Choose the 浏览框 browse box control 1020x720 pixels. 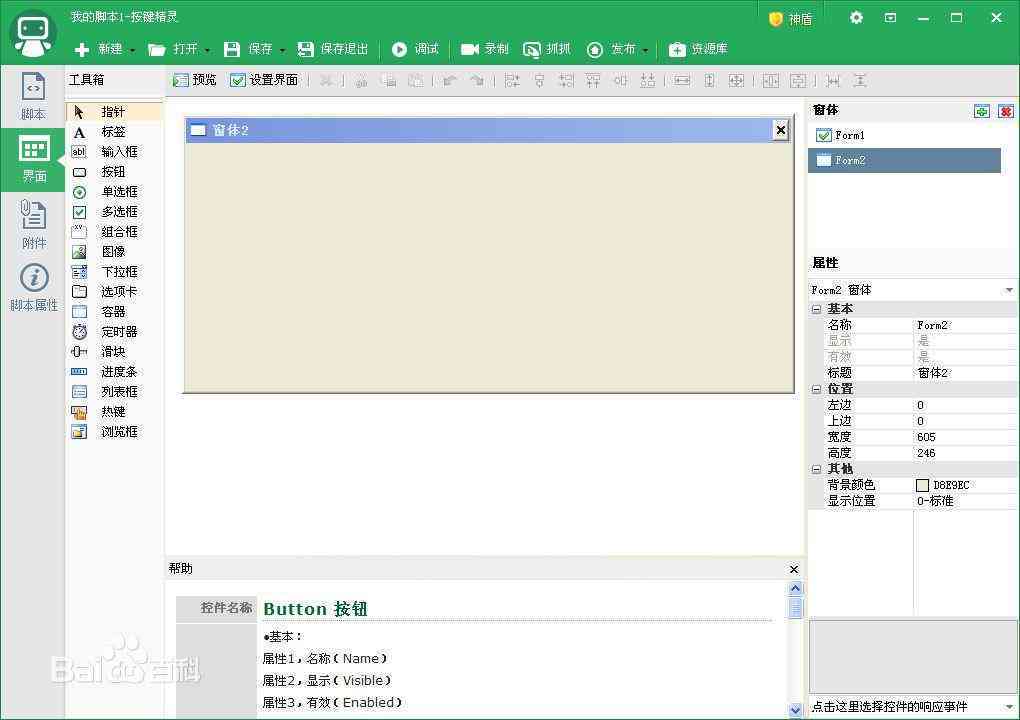point(114,432)
